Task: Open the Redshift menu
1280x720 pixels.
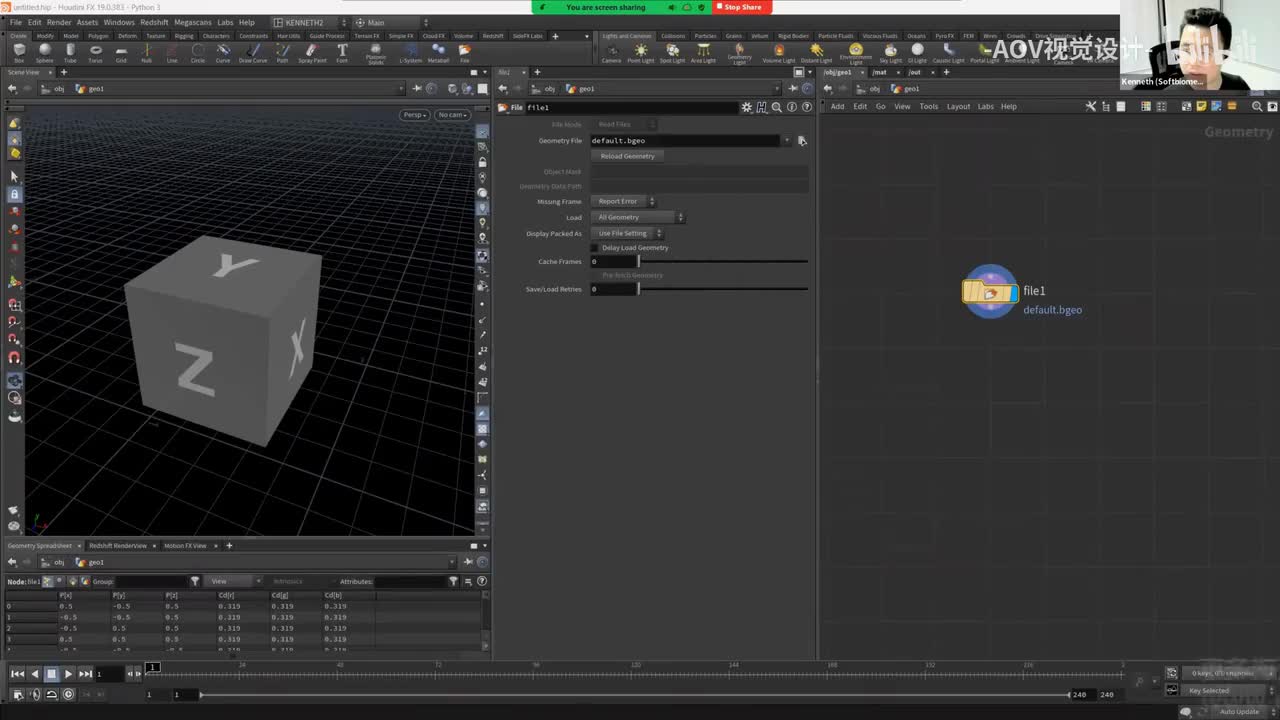Action: click(x=154, y=22)
